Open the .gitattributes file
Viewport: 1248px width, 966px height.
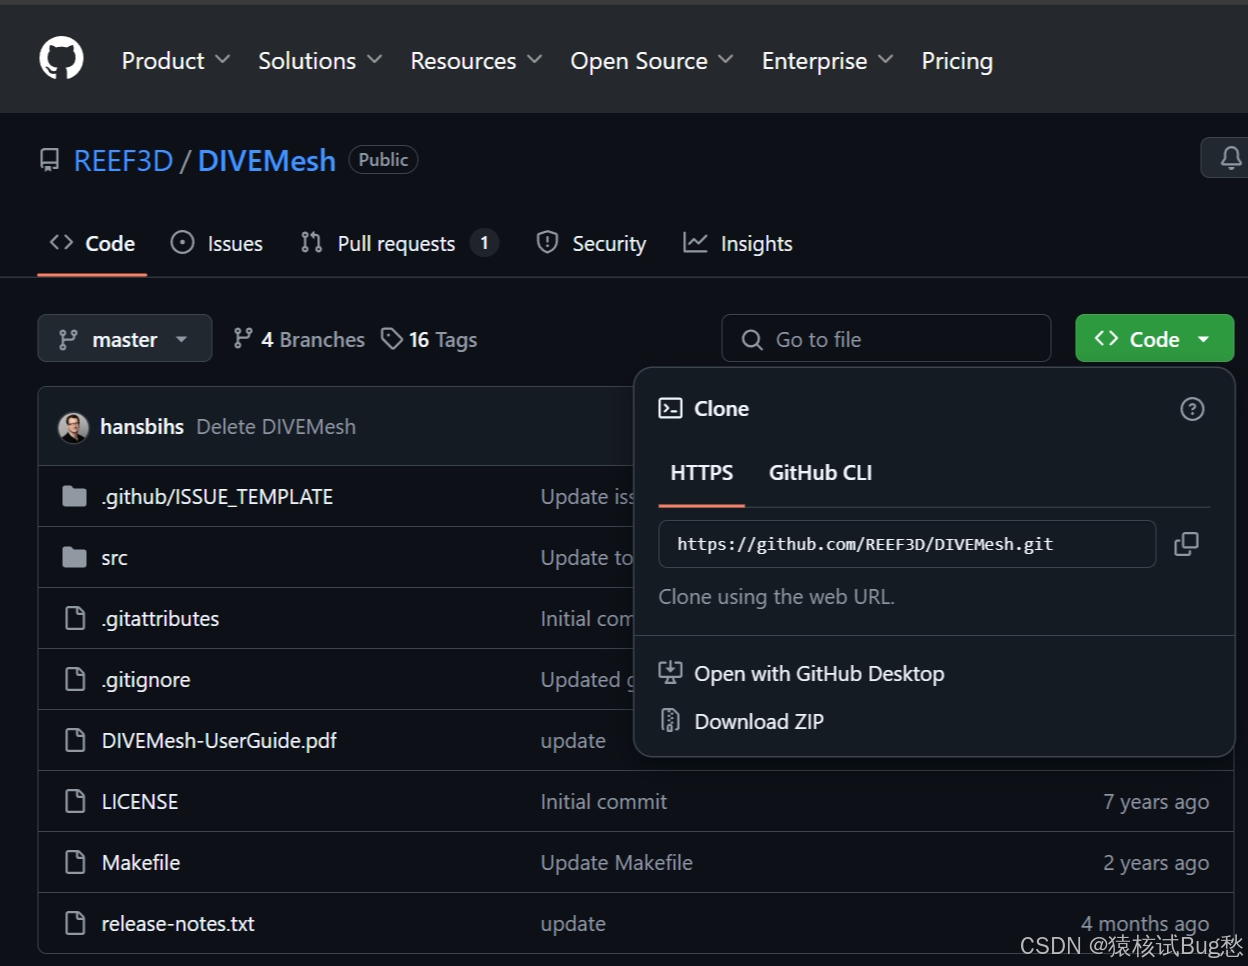click(x=160, y=619)
